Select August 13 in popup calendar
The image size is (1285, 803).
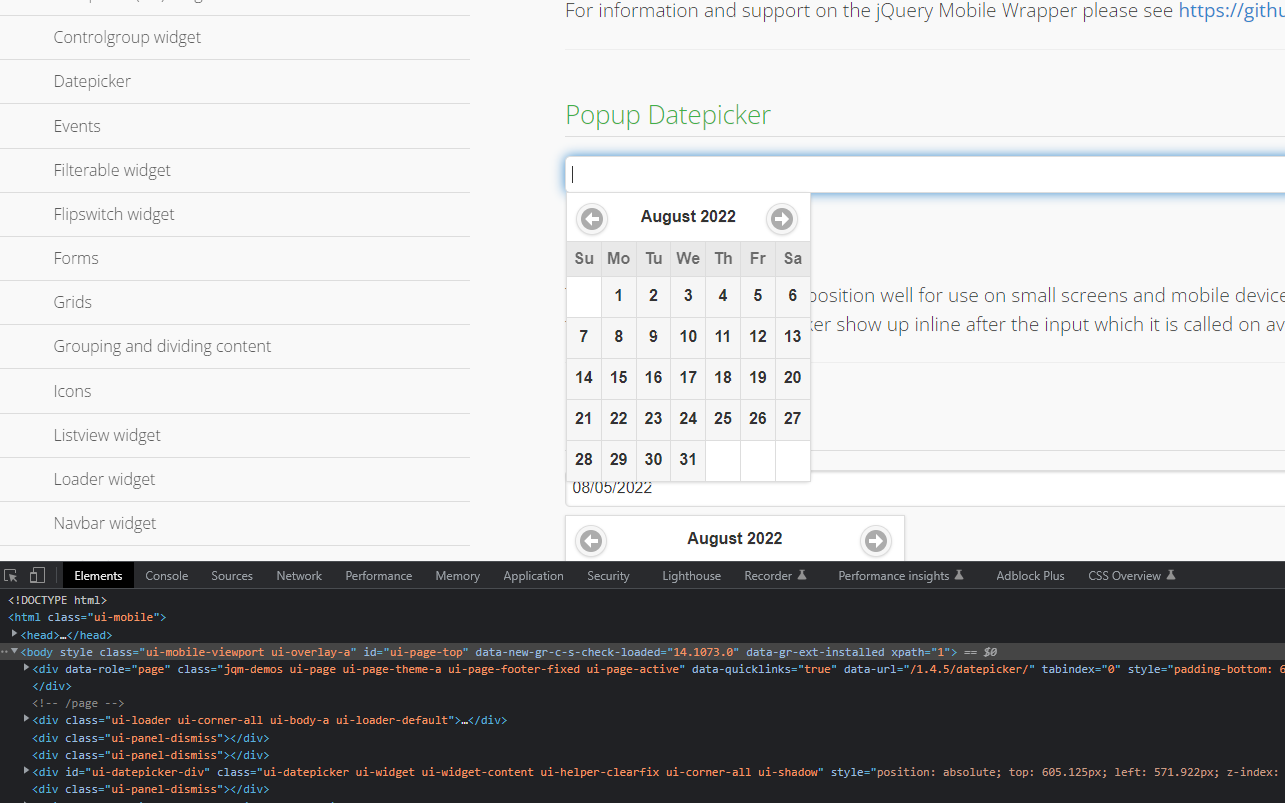793,337
